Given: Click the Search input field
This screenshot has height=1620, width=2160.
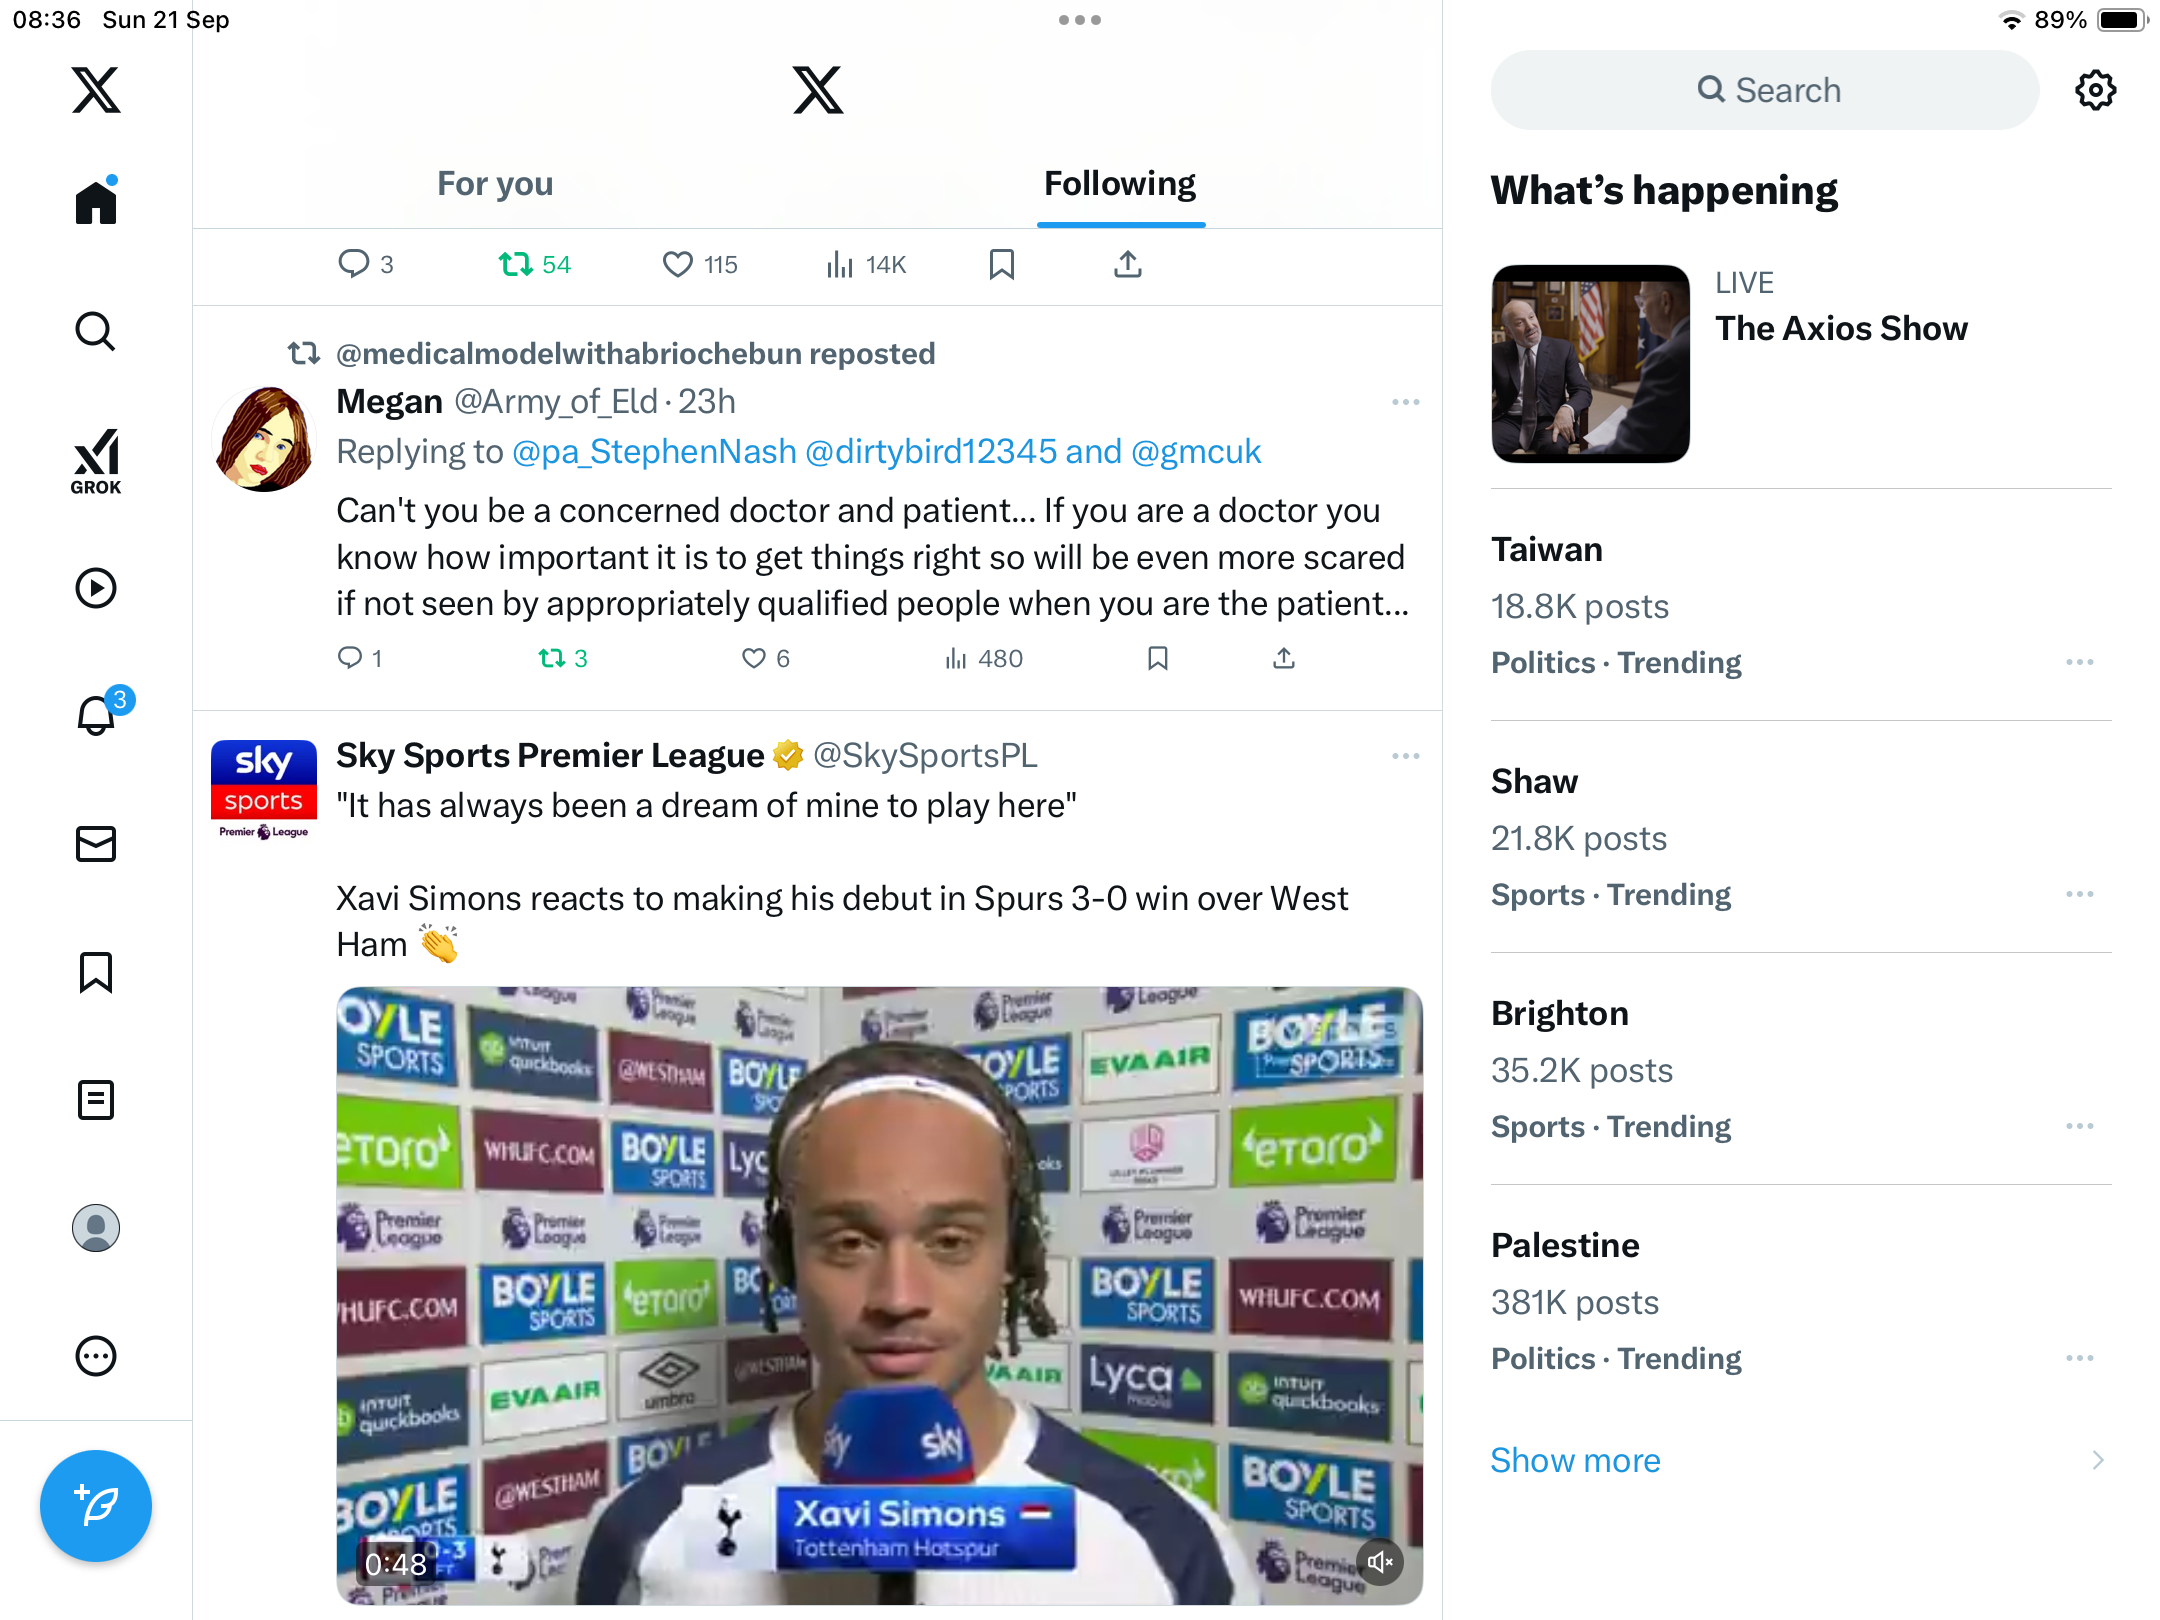Looking at the screenshot, I should pyautogui.click(x=1765, y=90).
